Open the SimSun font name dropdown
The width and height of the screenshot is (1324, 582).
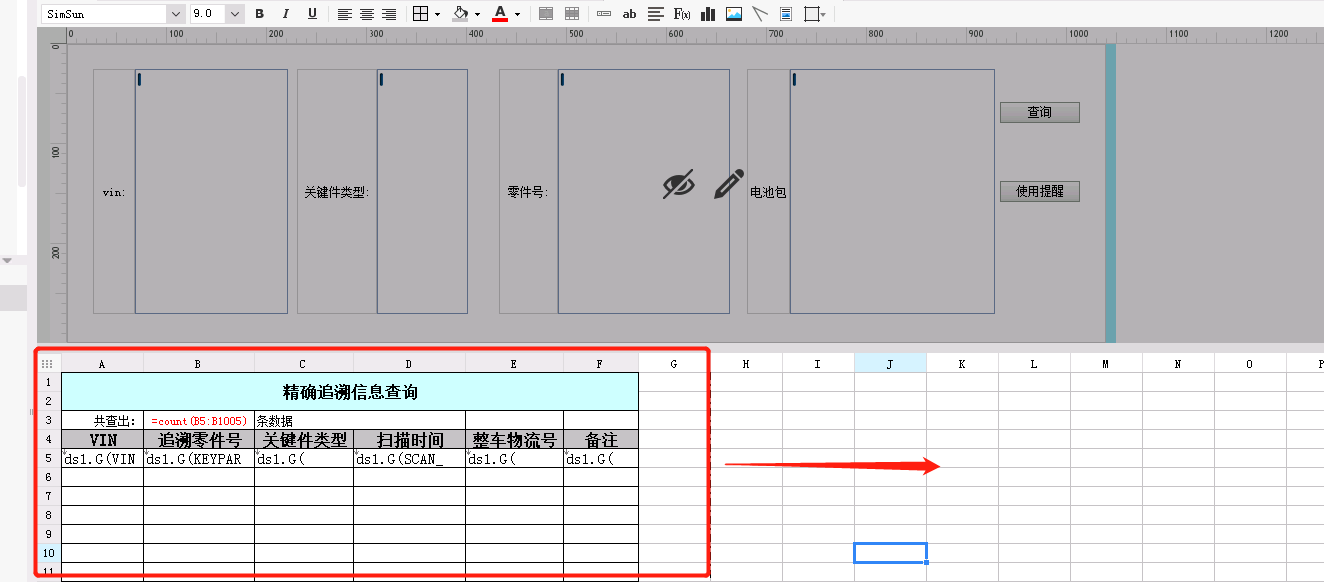pyautogui.click(x=176, y=14)
